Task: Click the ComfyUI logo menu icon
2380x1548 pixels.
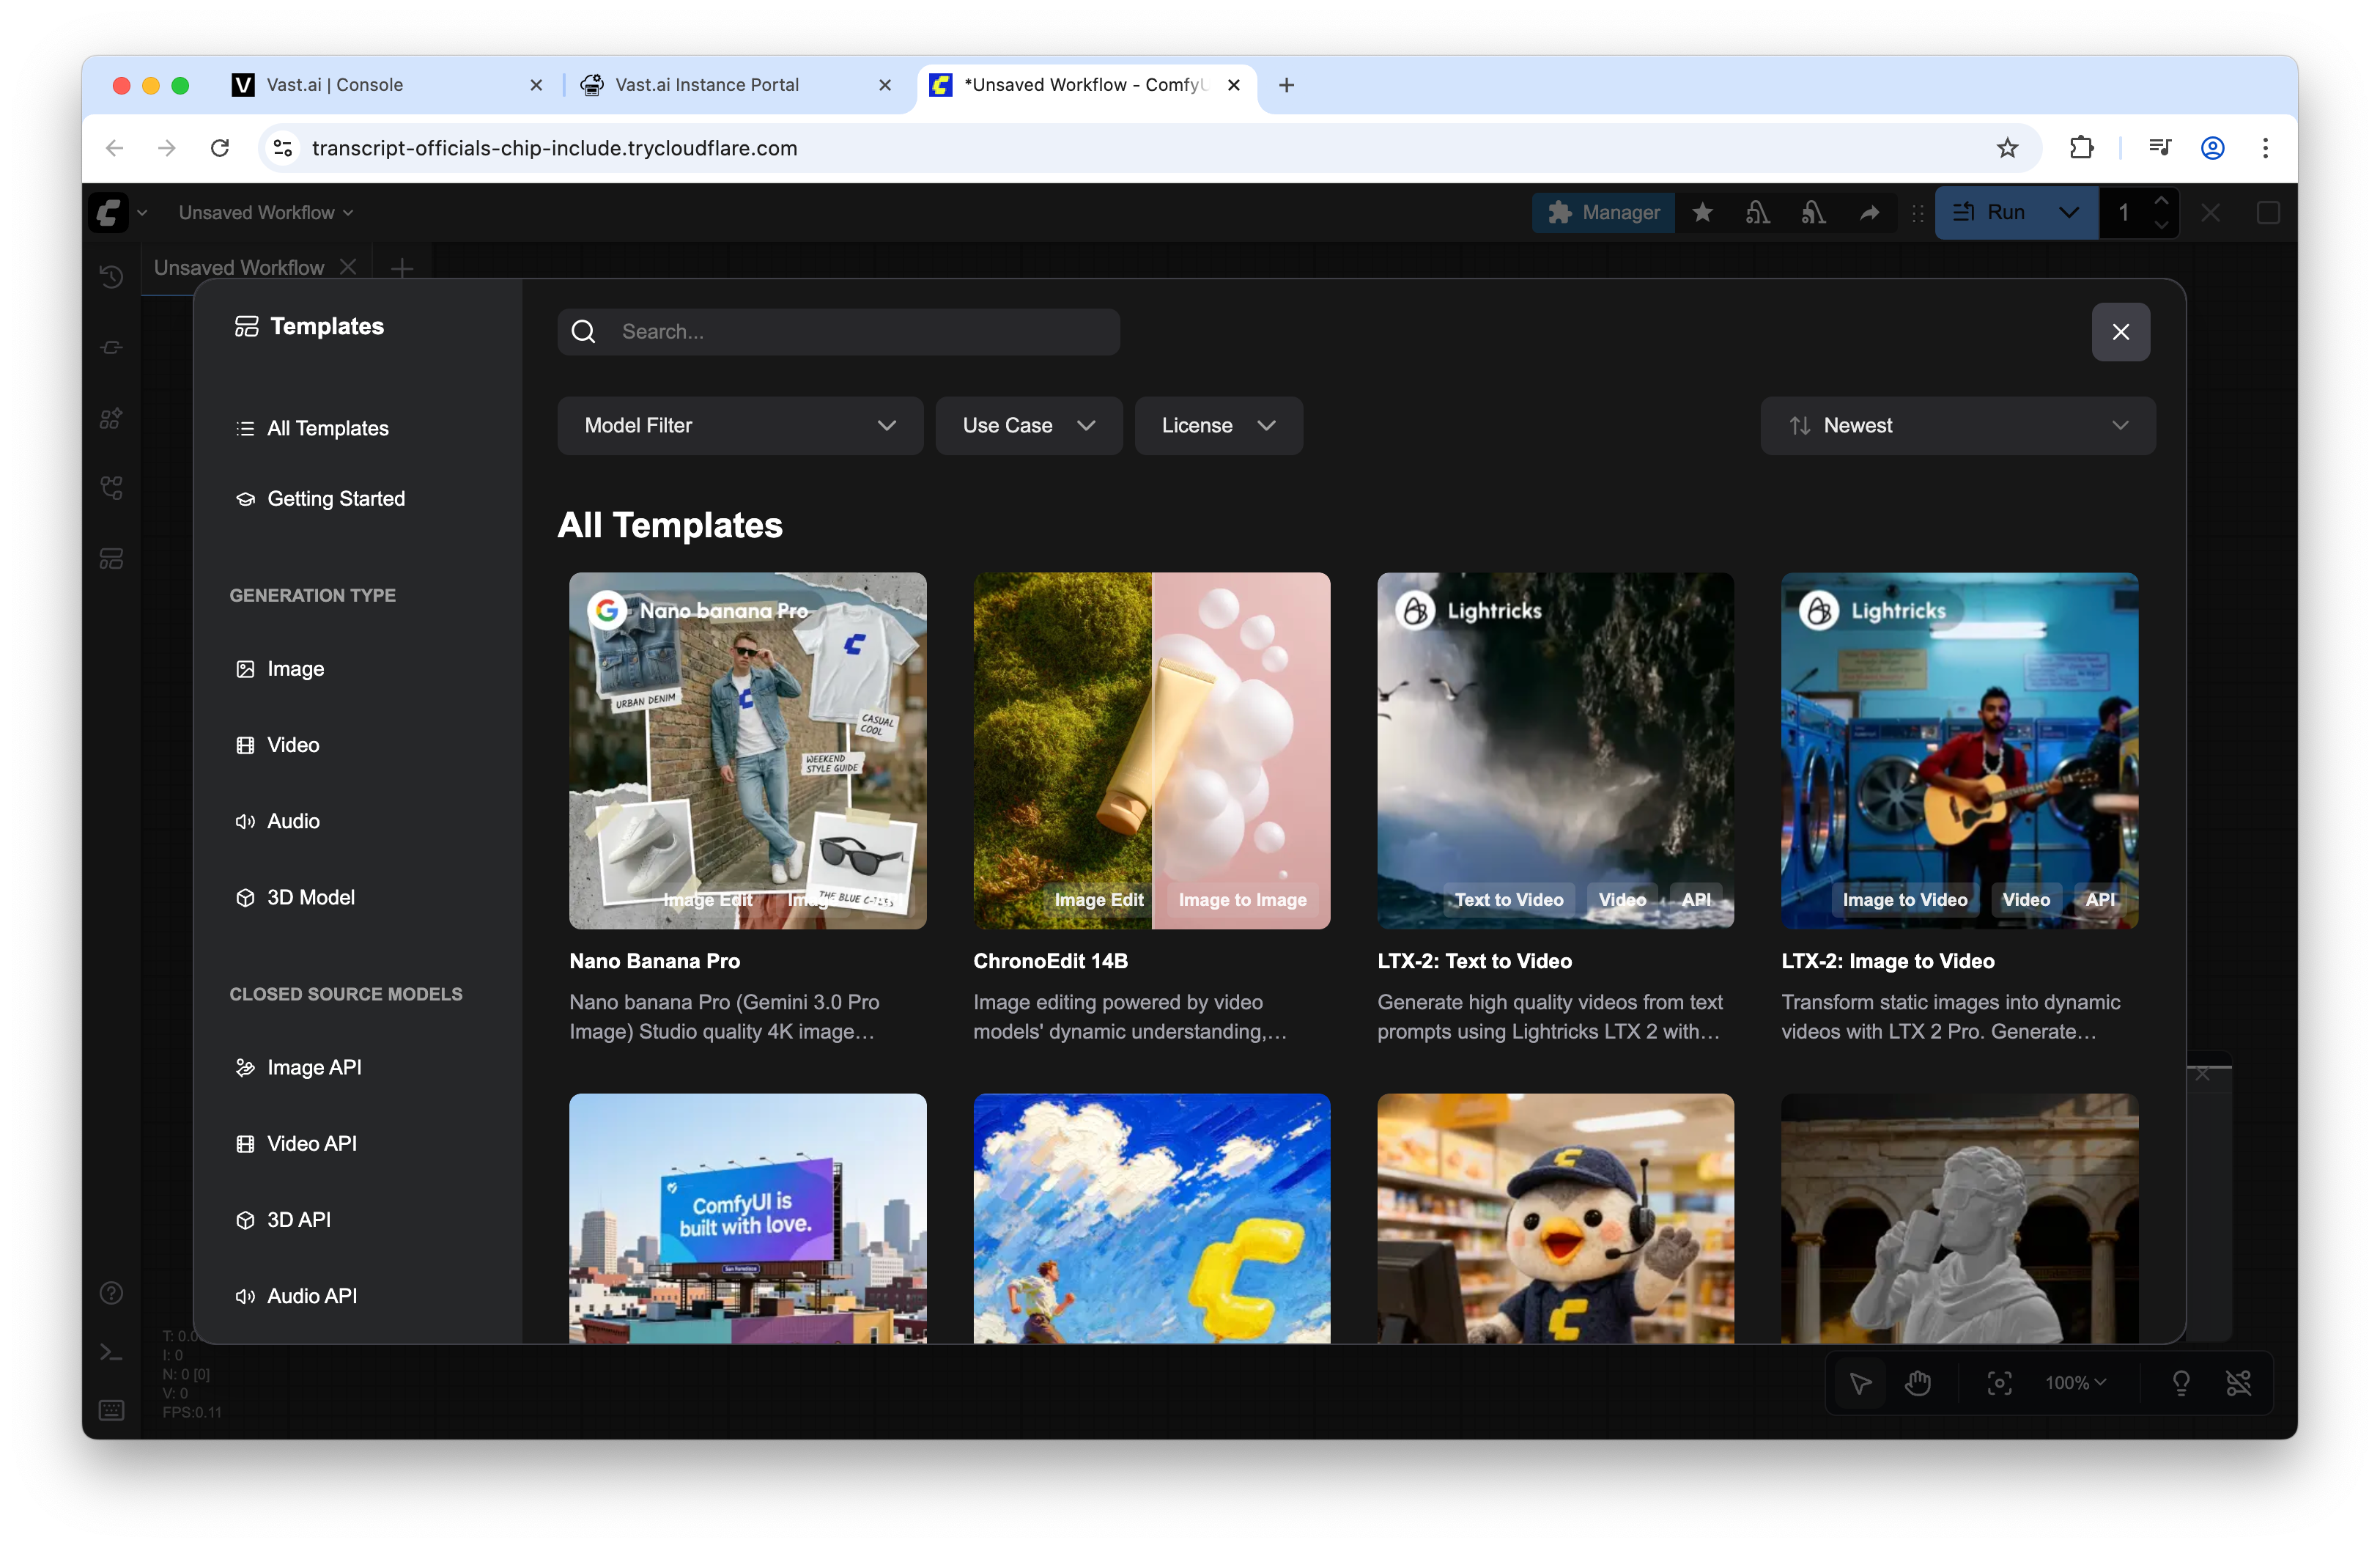Action: coord(109,213)
